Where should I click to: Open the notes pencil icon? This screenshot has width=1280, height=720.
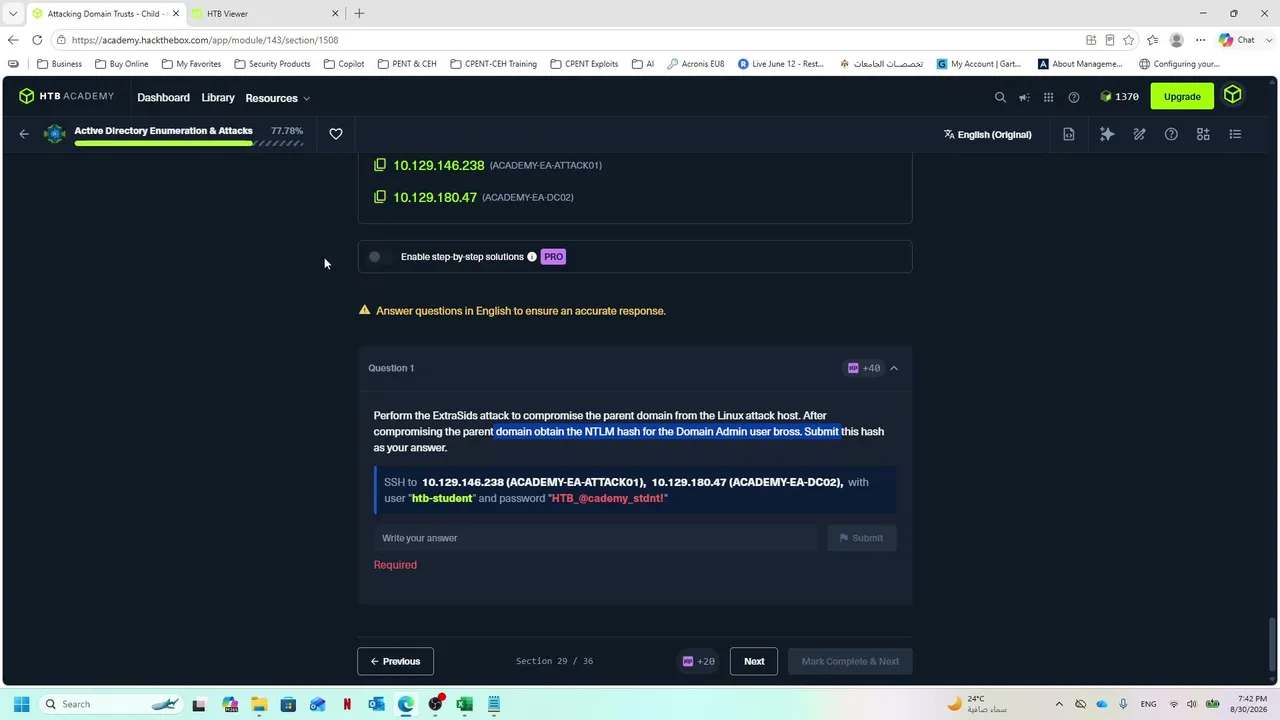1139,134
